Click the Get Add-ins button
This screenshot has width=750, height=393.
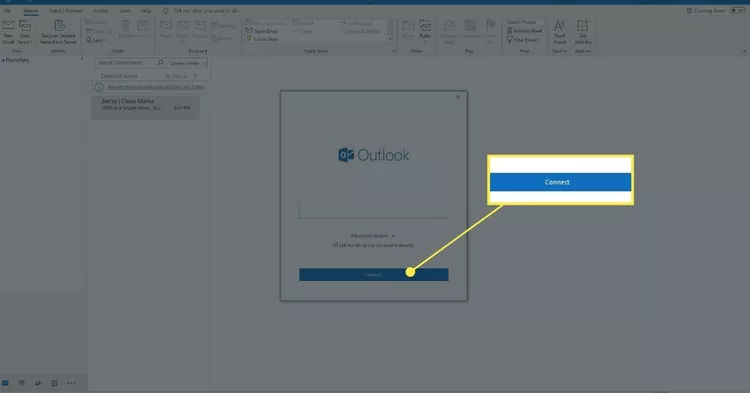pyautogui.click(x=583, y=32)
